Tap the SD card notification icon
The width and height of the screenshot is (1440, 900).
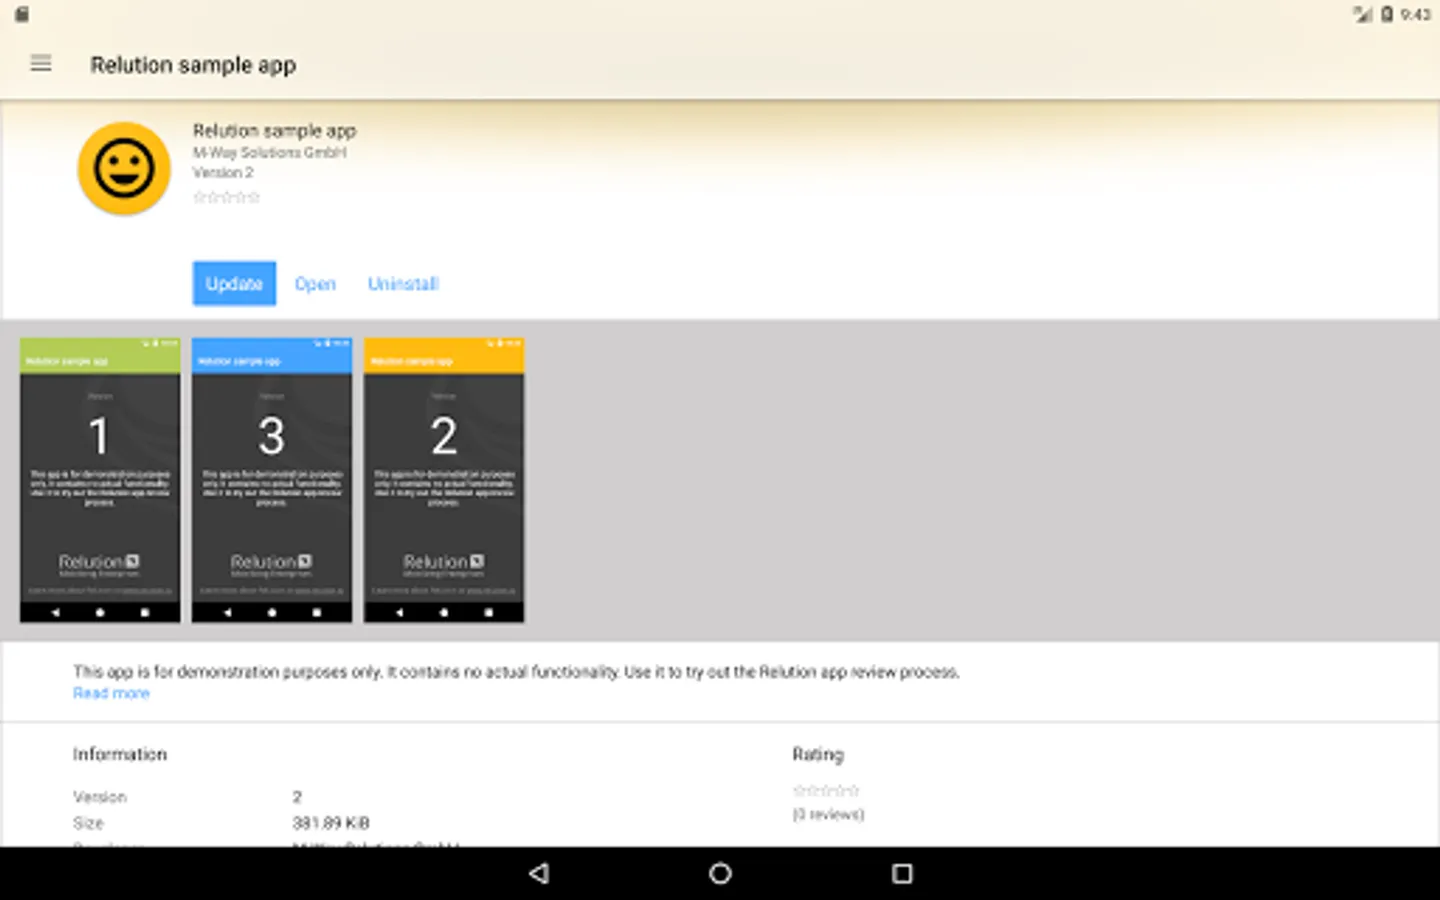pyautogui.click(x=22, y=14)
